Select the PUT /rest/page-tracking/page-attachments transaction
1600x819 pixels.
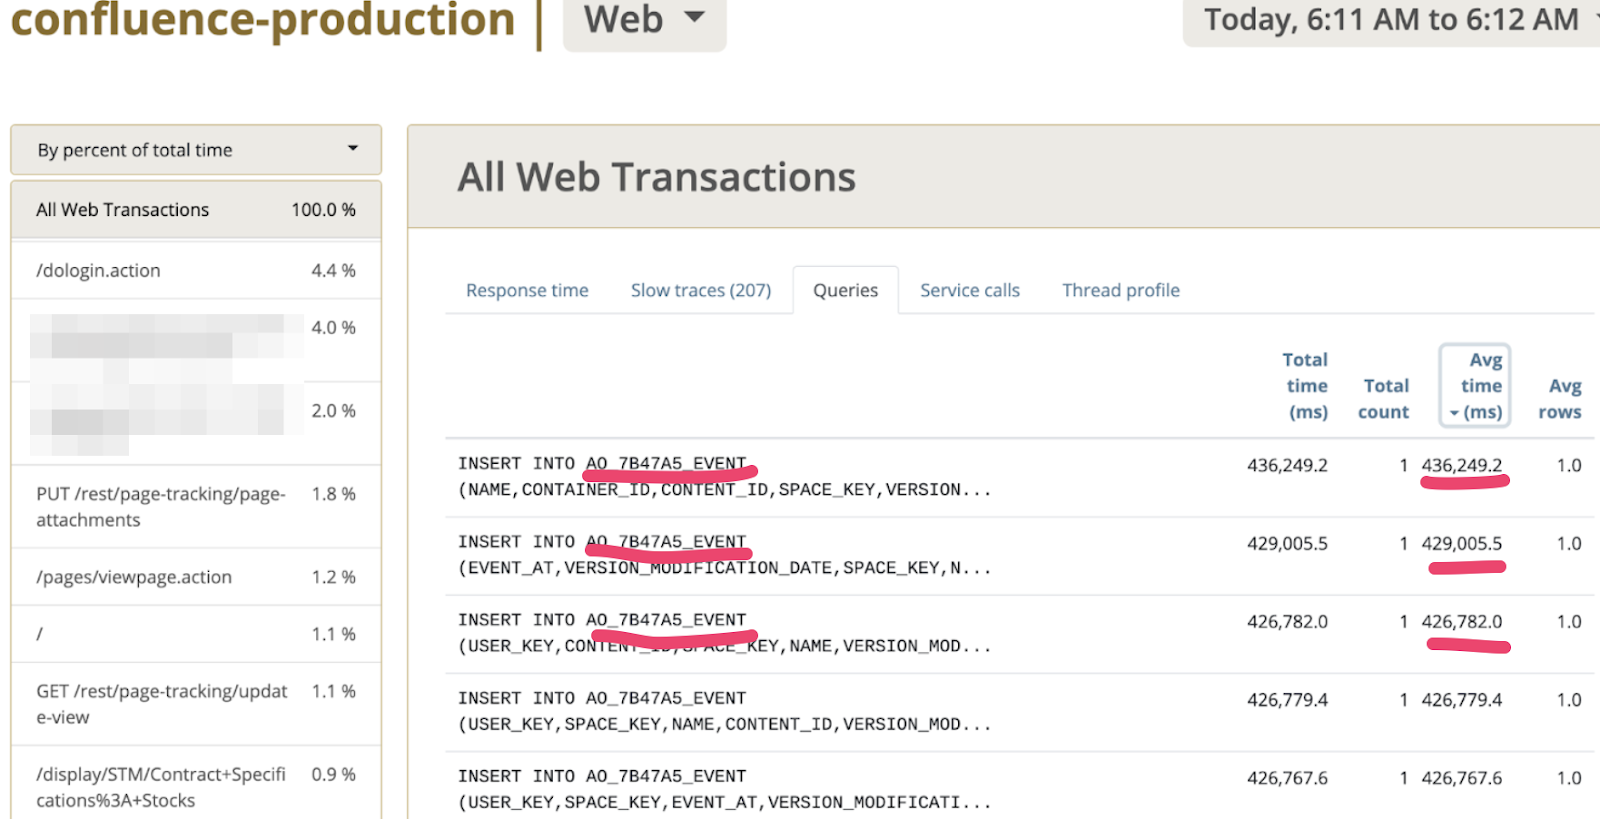[x=196, y=507]
